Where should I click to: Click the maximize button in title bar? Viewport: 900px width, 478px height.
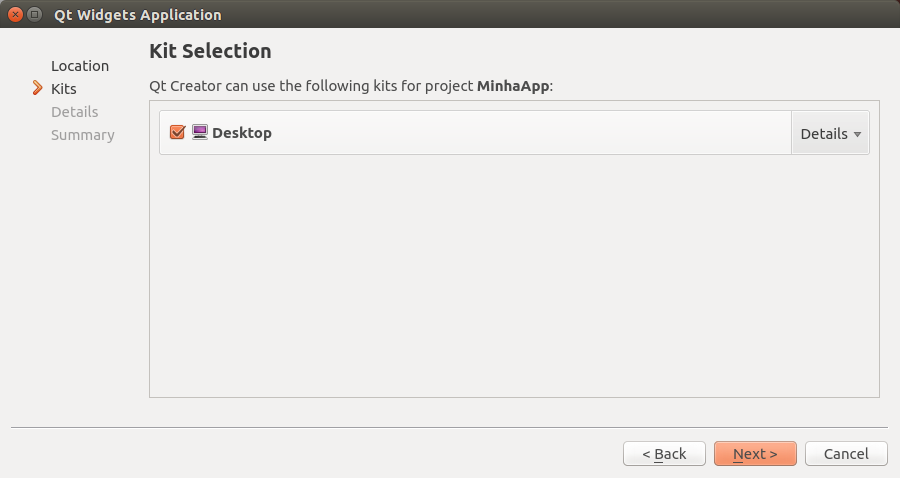(x=35, y=15)
